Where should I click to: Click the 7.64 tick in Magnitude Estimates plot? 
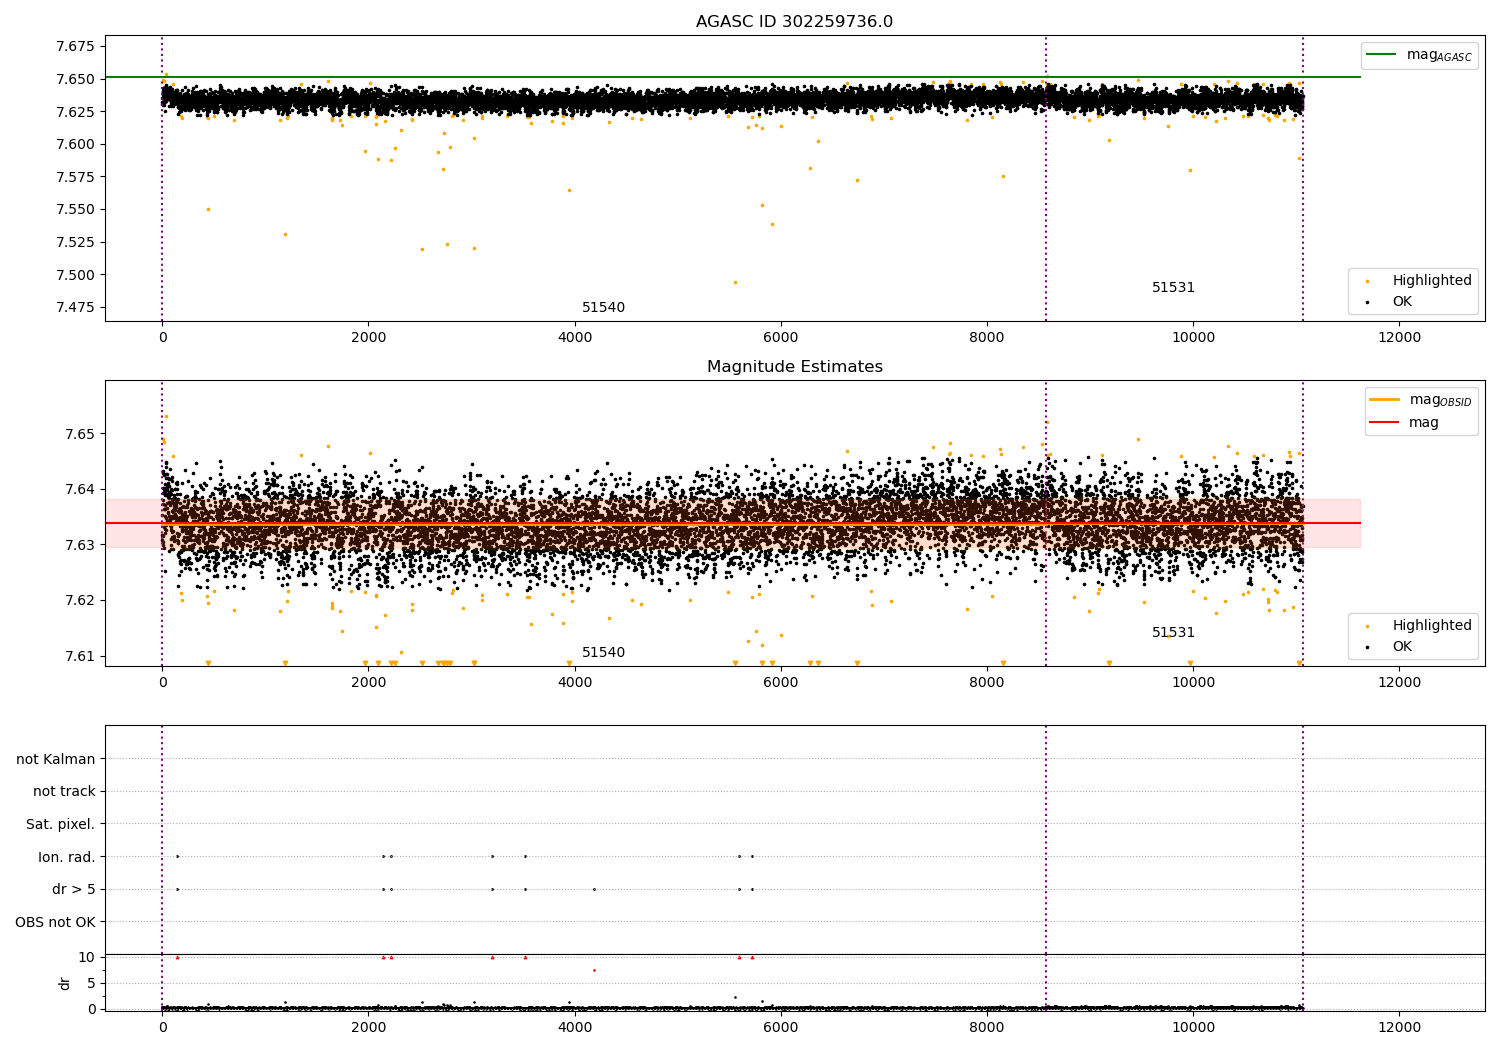[x=79, y=490]
